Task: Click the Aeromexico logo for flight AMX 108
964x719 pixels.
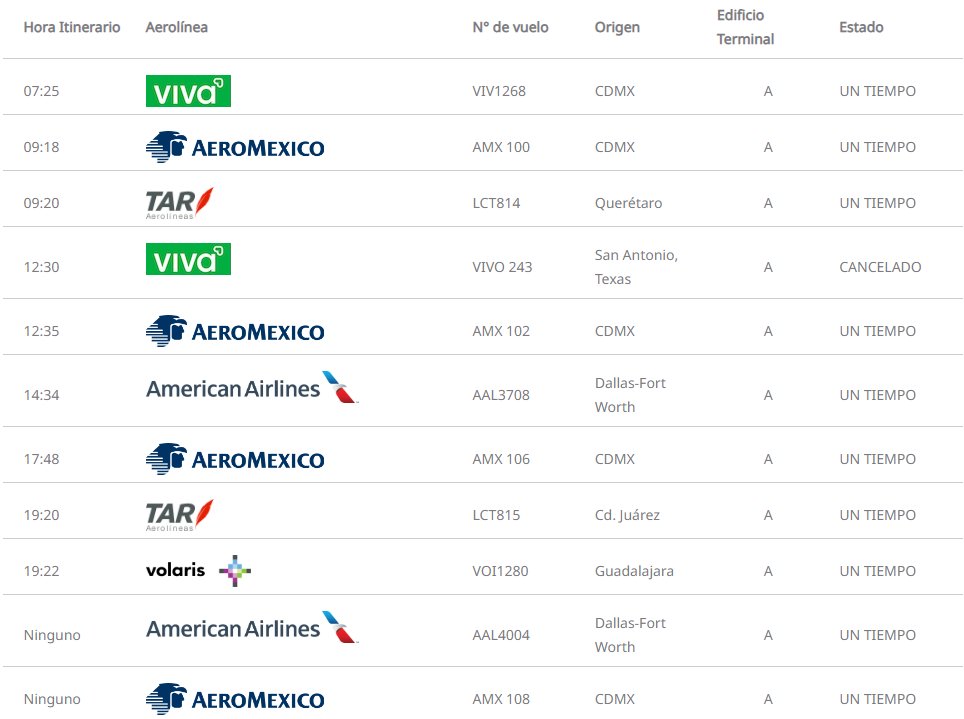Action: click(235, 699)
